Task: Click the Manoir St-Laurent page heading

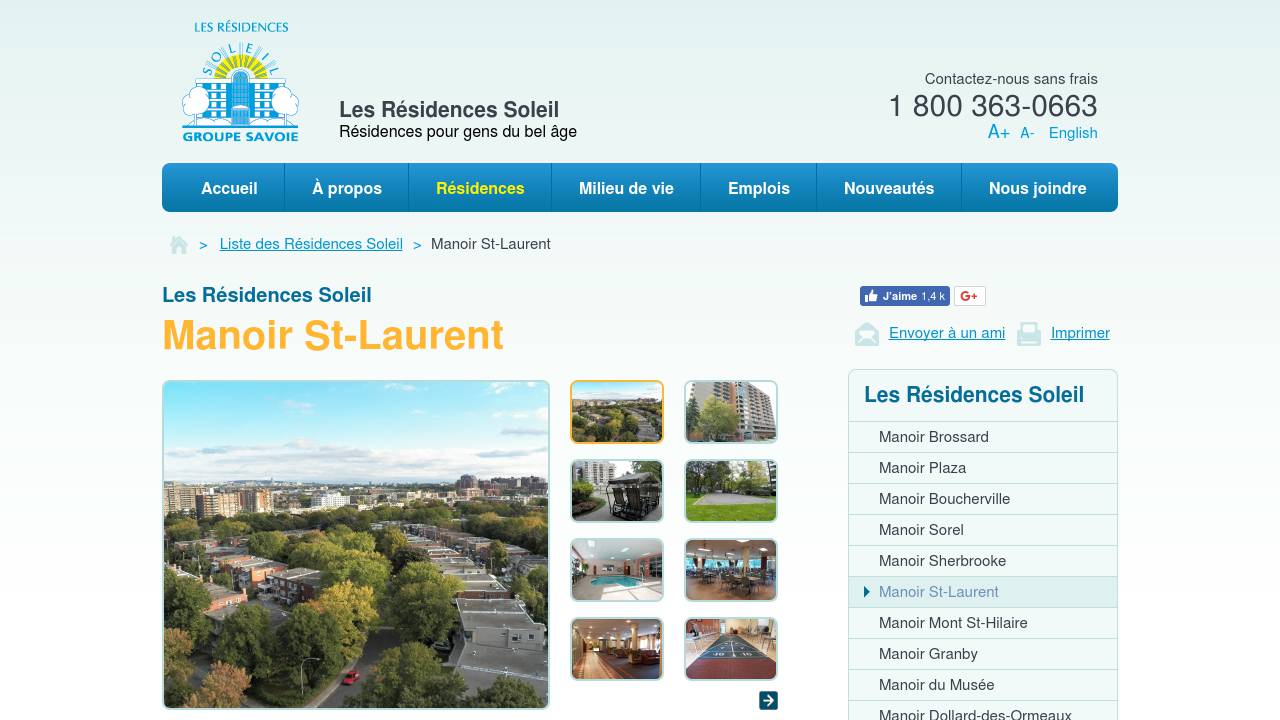Action: tap(333, 335)
